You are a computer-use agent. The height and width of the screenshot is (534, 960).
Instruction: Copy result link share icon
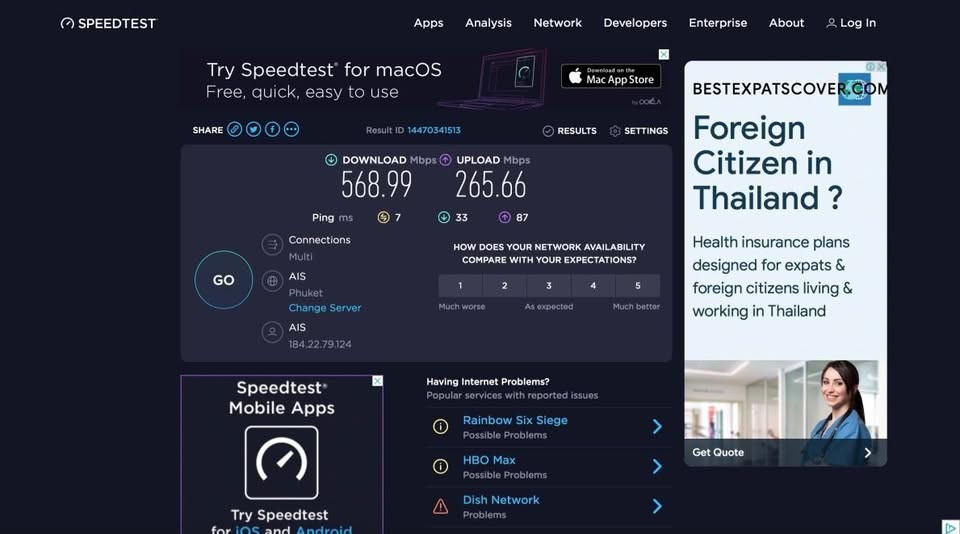(x=234, y=129)
